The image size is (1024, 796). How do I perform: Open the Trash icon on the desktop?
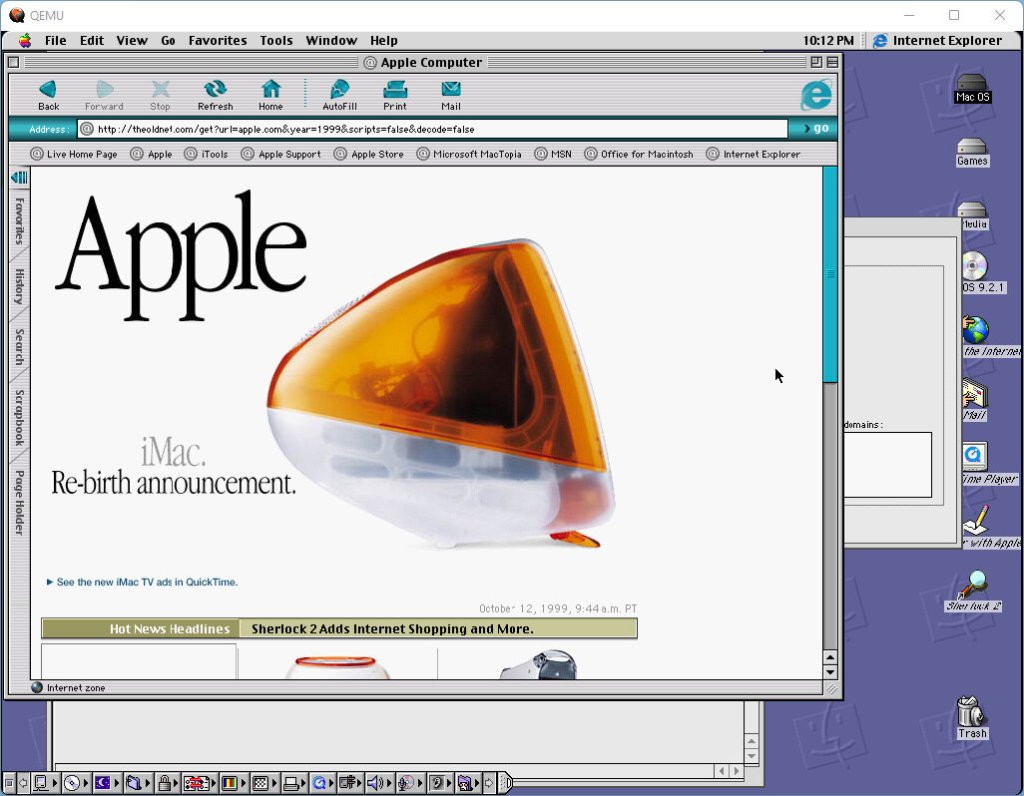(971, 714)
